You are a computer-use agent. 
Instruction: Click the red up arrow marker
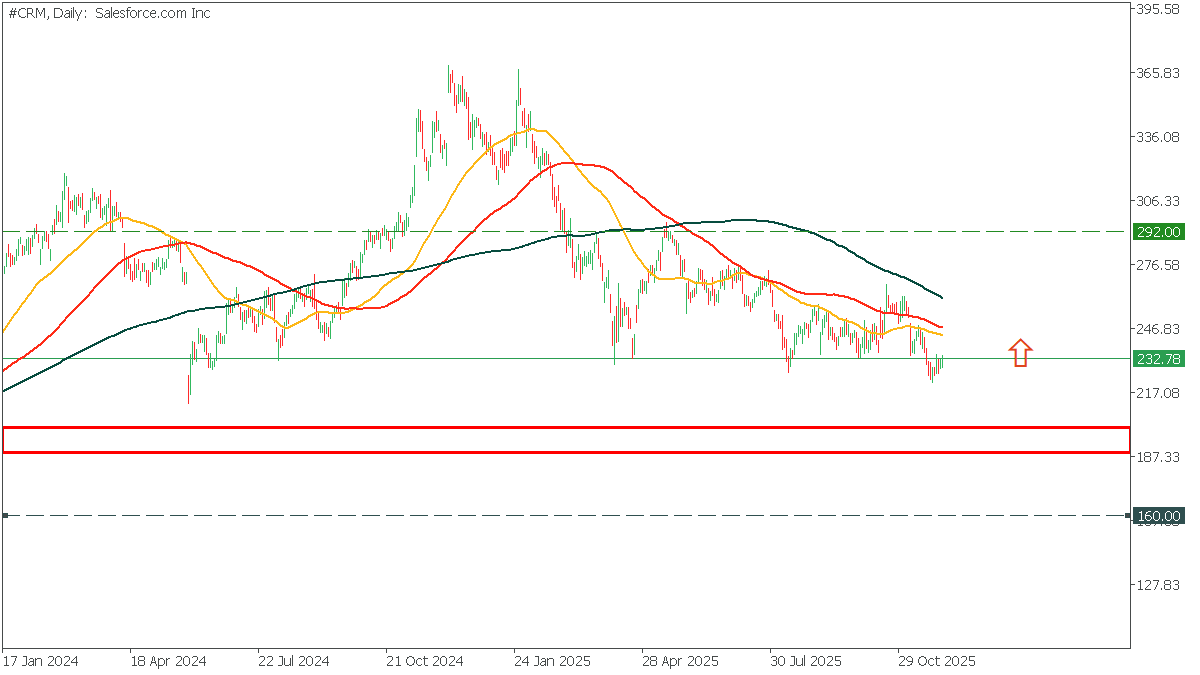[x=1020, y=352]
